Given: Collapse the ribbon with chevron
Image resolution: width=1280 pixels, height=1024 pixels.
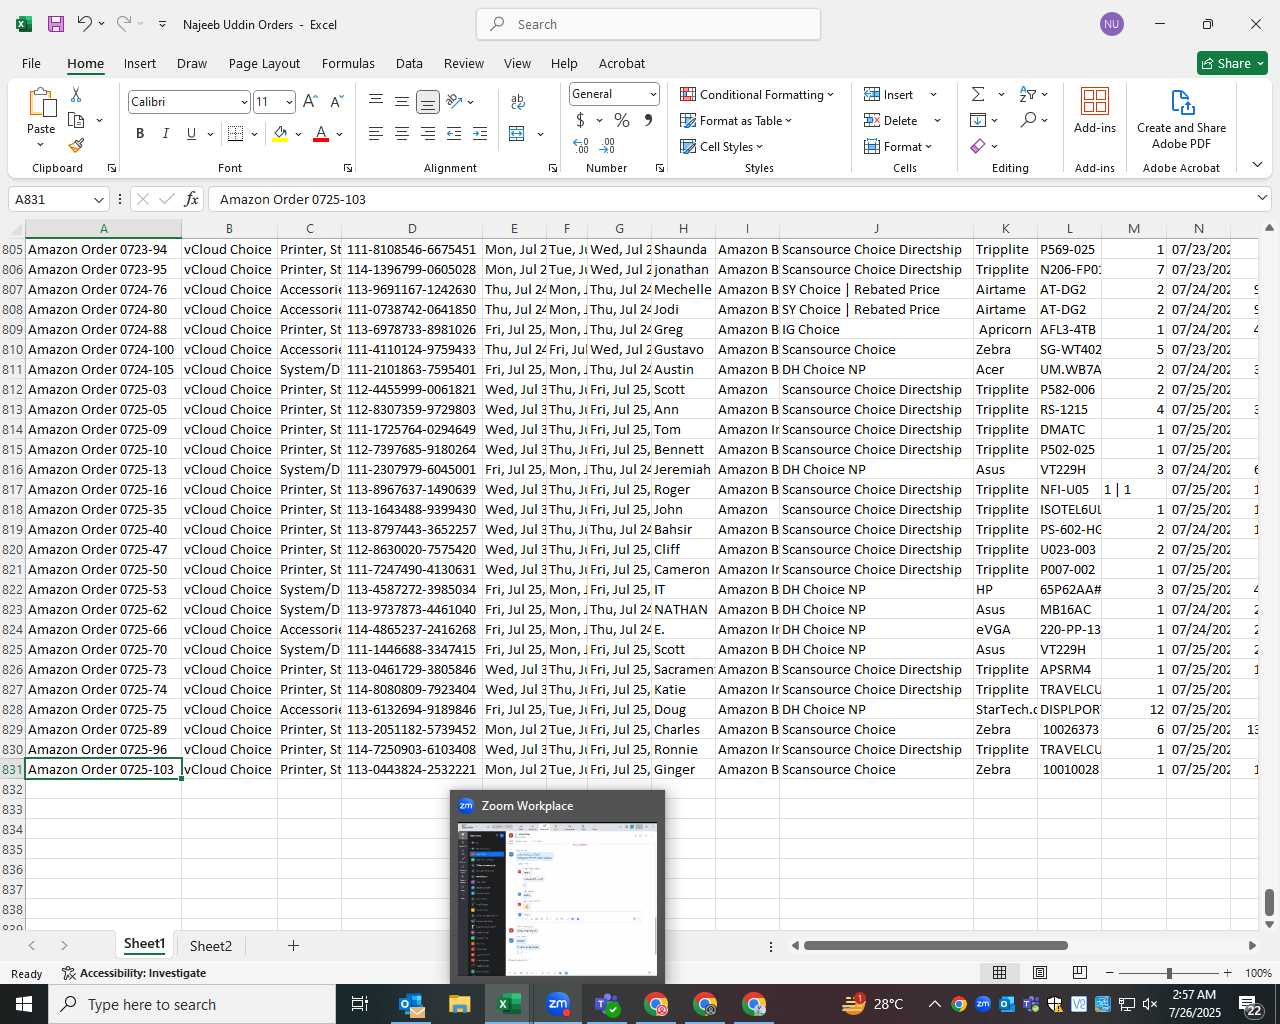Looking at the screenshot, I should pos(1257,165).
